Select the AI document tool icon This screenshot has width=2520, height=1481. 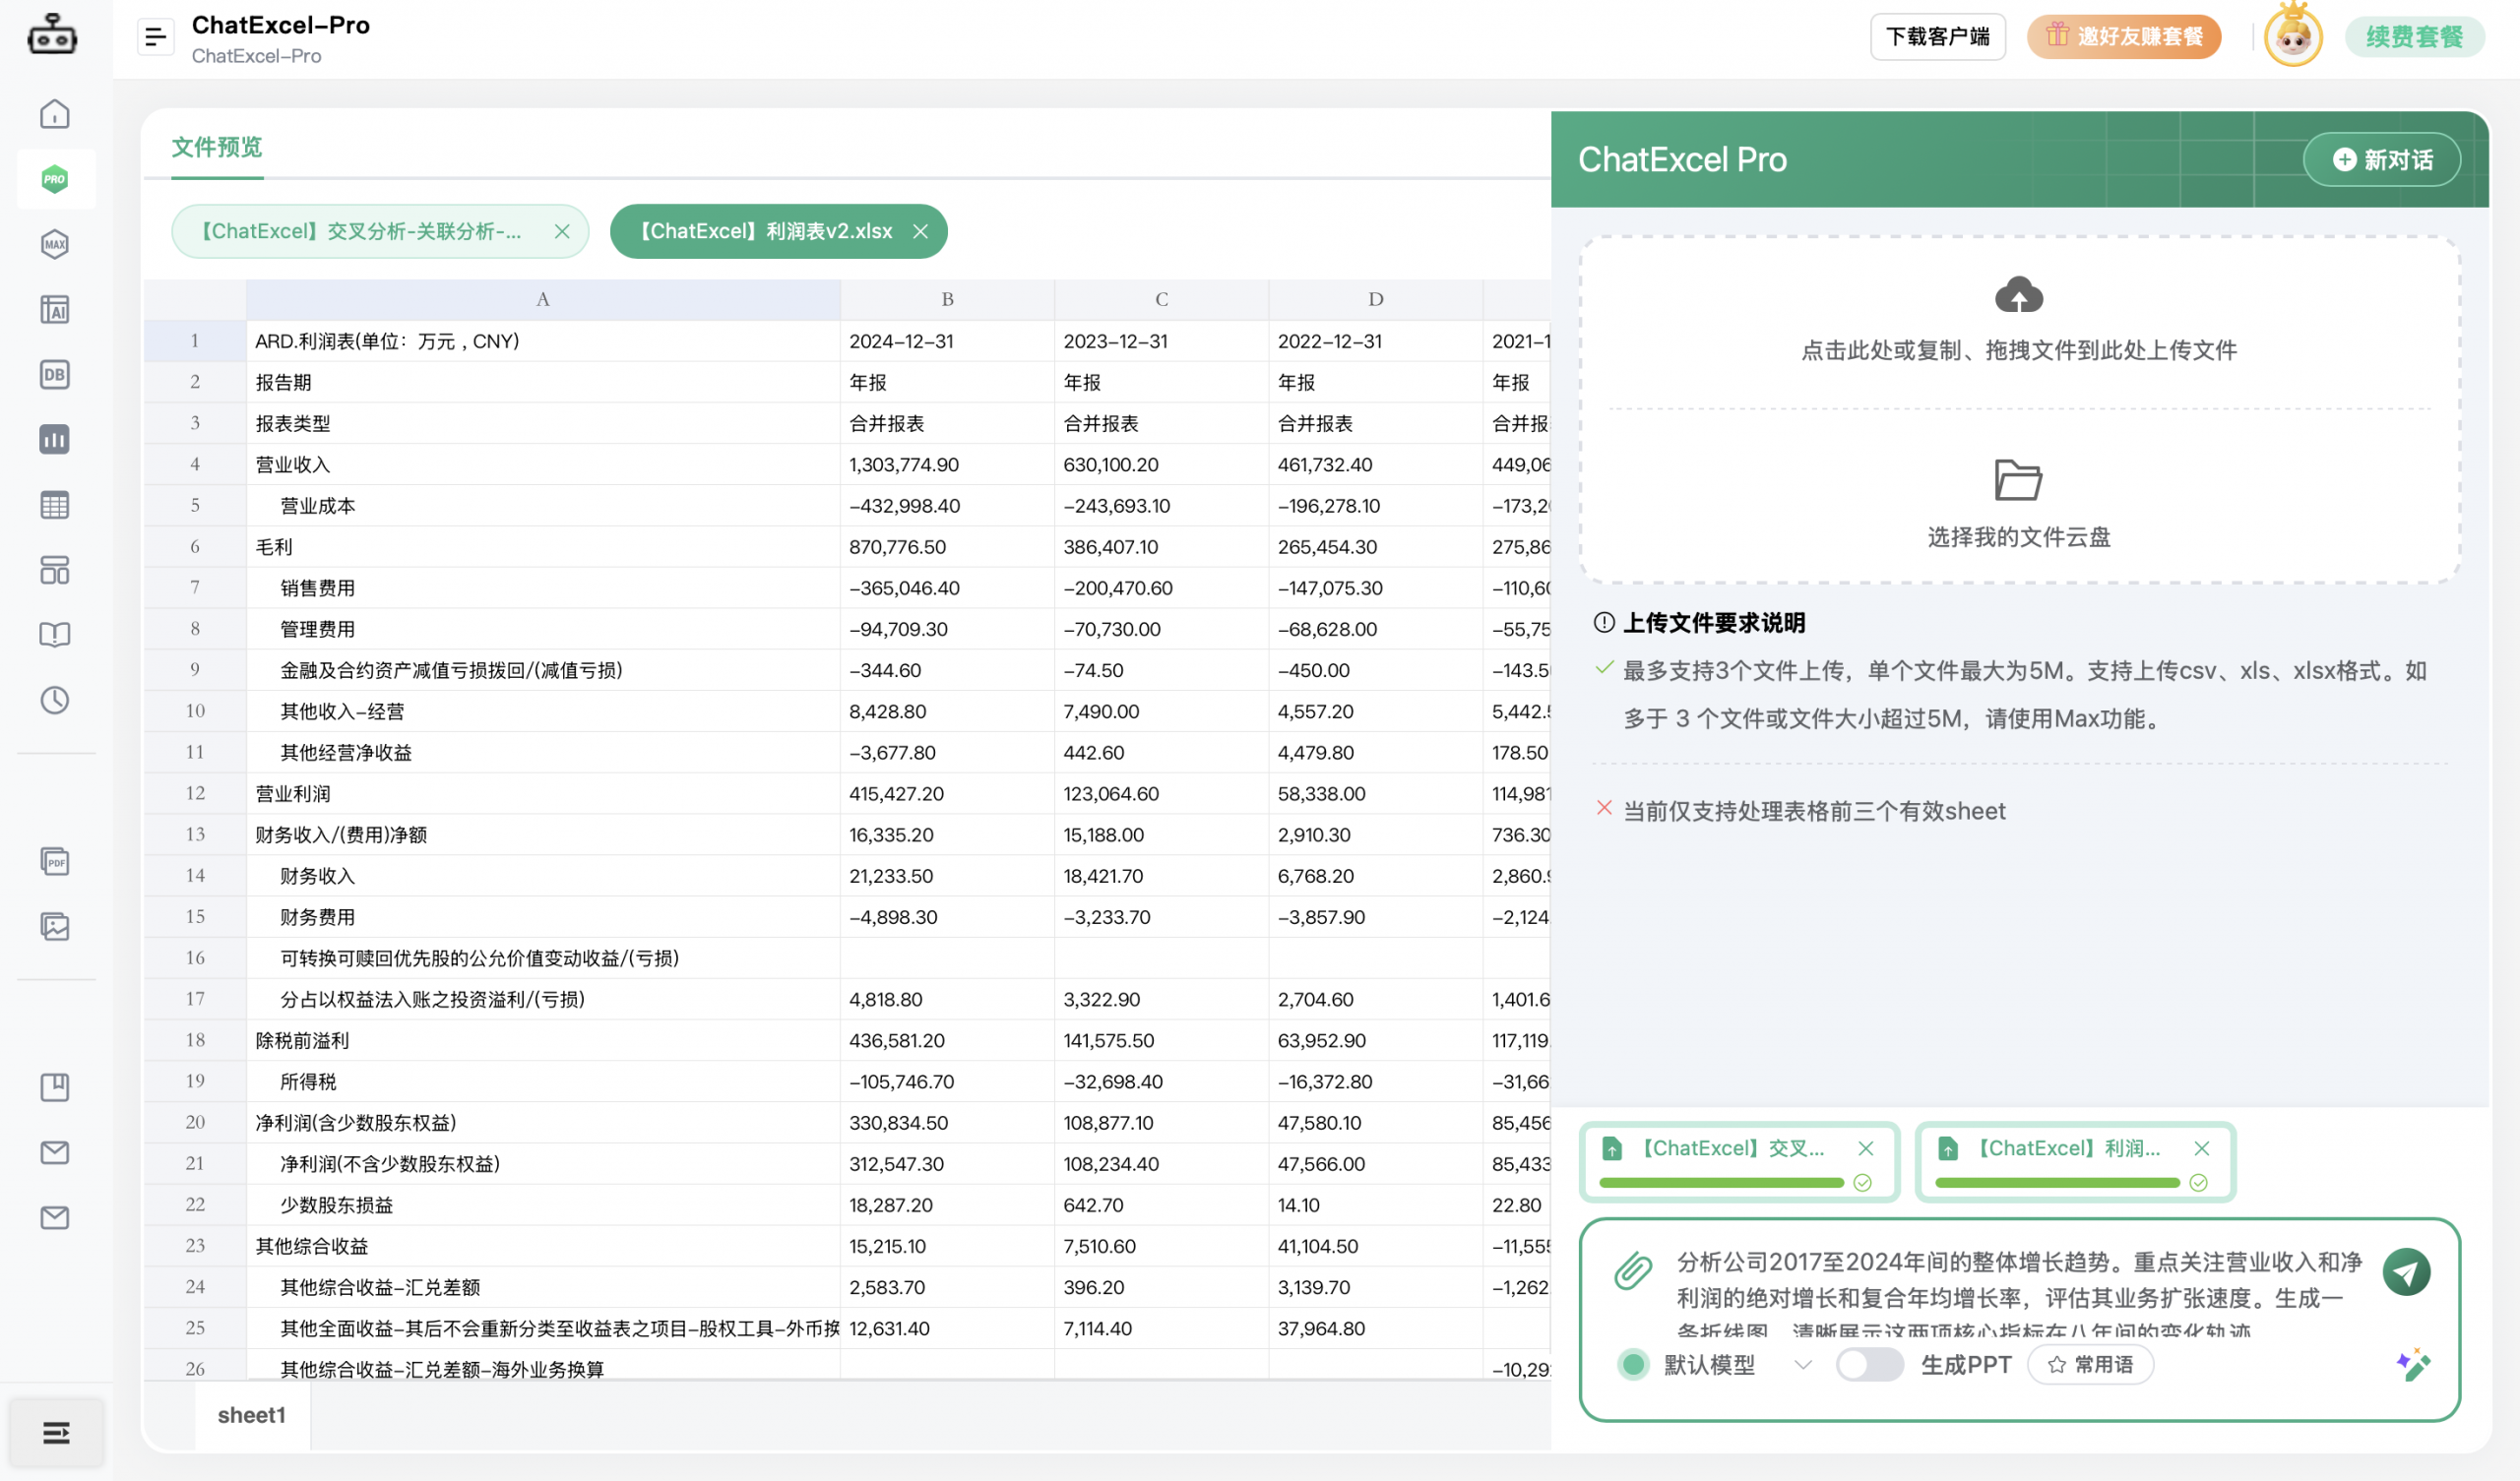point(55,309)
